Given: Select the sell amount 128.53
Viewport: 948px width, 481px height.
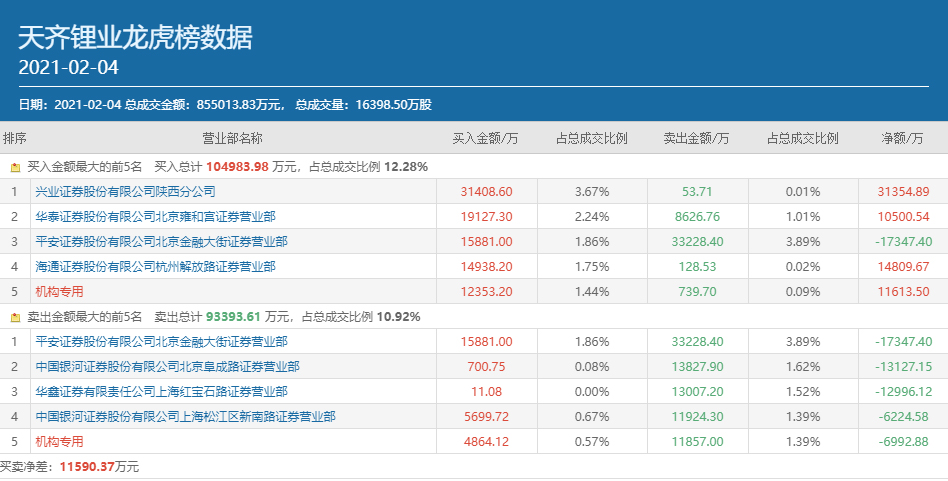Looking at the screenshot, I should coord(697,266).
